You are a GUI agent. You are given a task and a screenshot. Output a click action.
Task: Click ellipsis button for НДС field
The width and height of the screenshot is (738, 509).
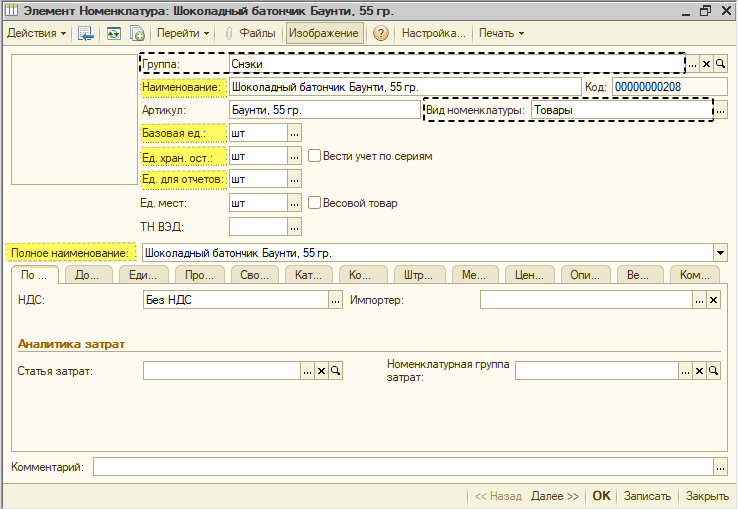pyautogui.click(x=335, y=300)
